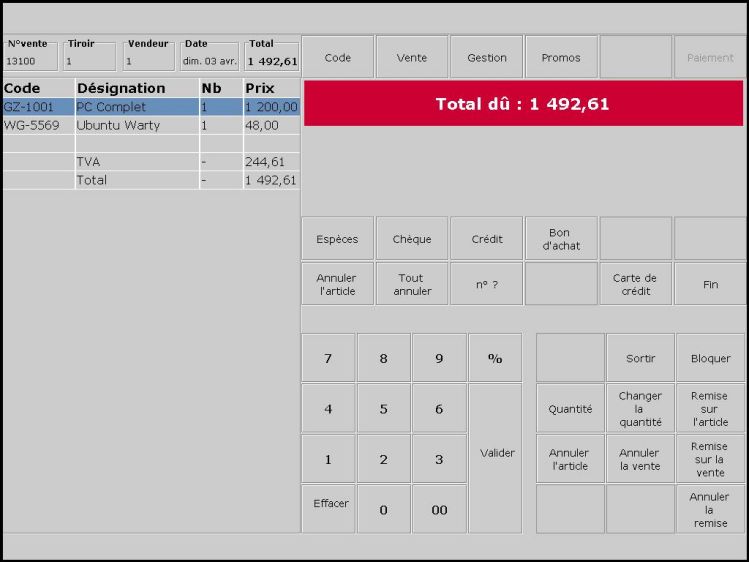Click the Sortir button
Image resolution: width=749 pixels, height=562 pixels.
(x=640, y=358)
